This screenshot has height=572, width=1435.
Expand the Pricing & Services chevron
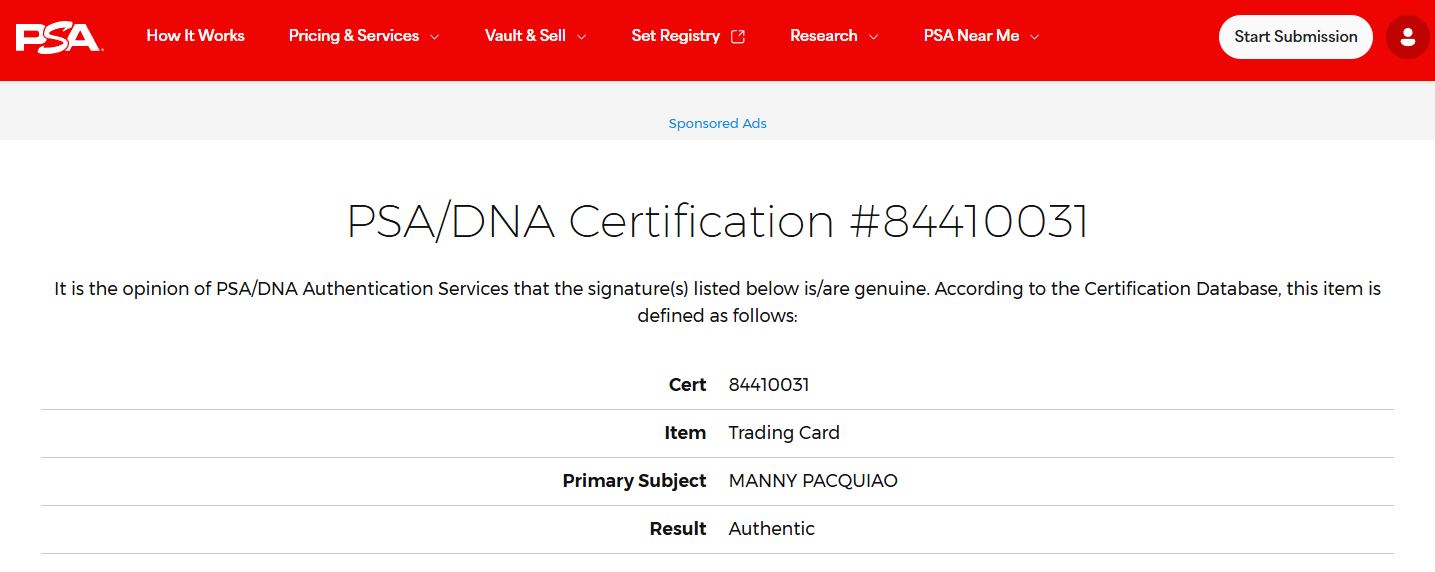tap(434, 37)
